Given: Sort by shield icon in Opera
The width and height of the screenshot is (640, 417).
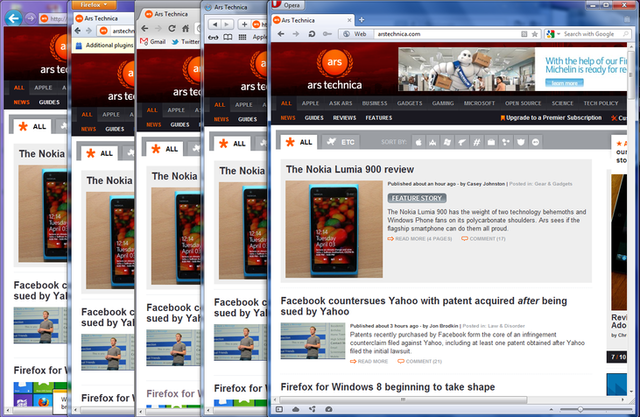Looking at the screenshot, I should click(x=520, y=142).
